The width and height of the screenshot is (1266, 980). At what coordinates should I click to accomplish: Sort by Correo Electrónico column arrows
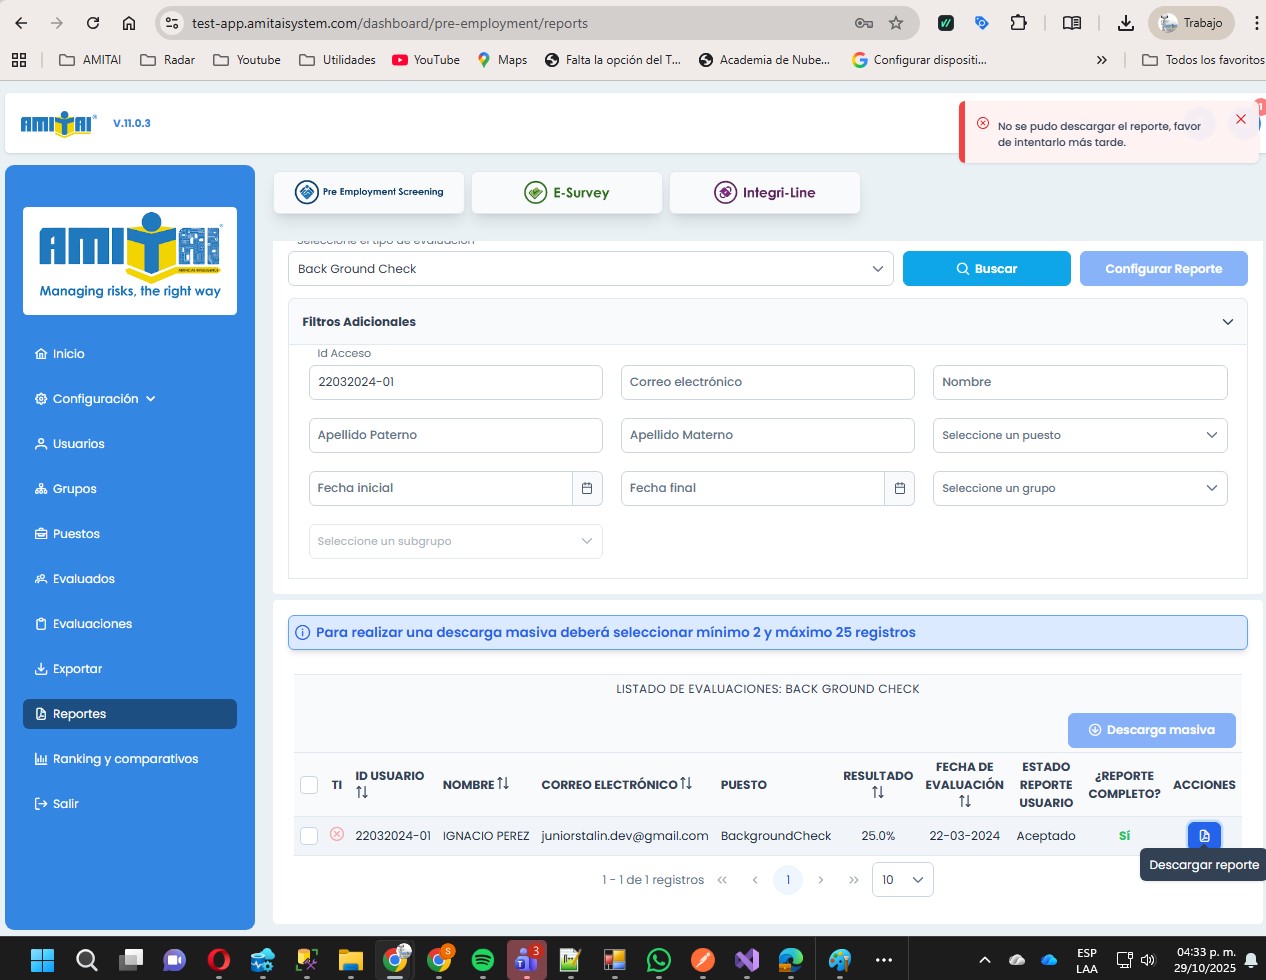[x=686, y=784]
